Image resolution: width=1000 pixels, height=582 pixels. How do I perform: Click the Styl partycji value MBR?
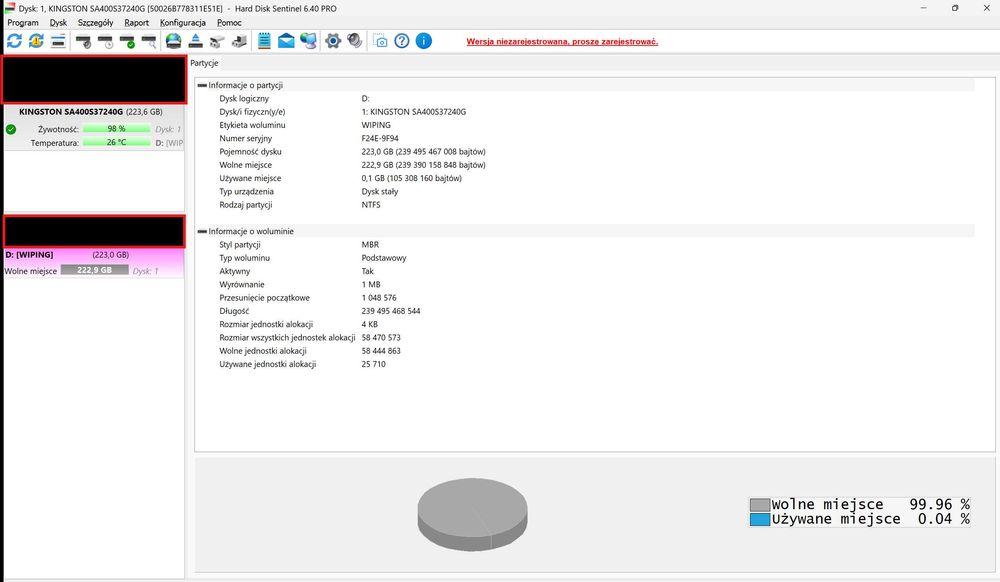[x=371, y=245]
